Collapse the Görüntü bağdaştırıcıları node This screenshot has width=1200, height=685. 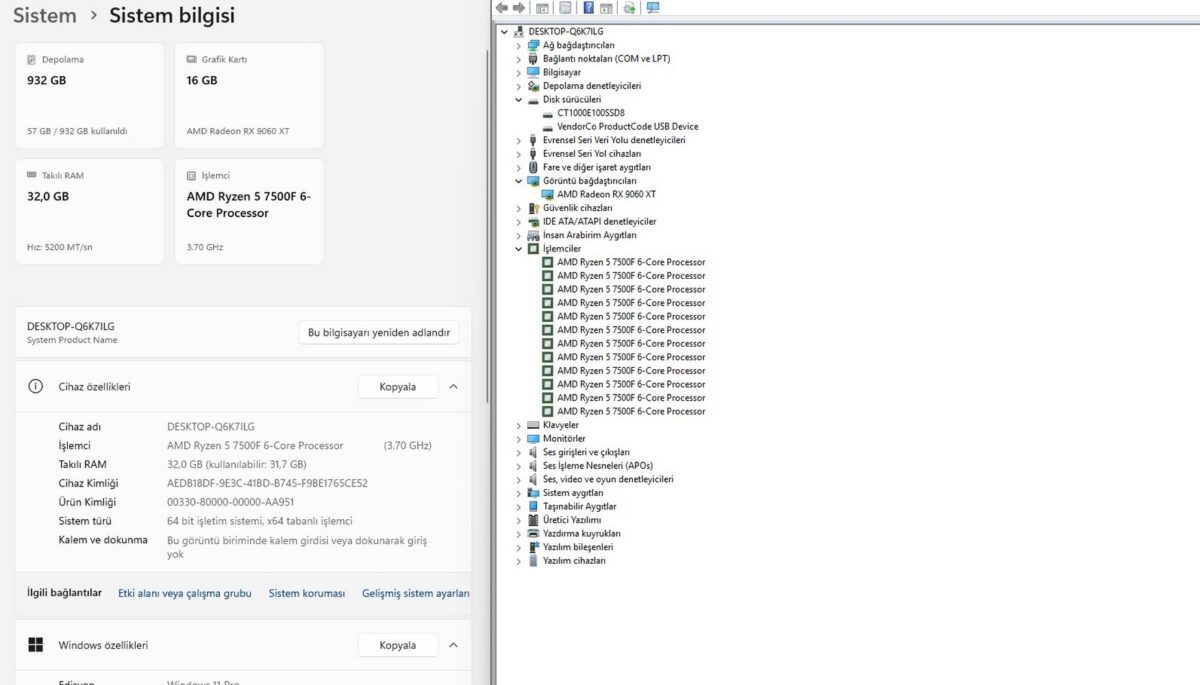[518, 181]
